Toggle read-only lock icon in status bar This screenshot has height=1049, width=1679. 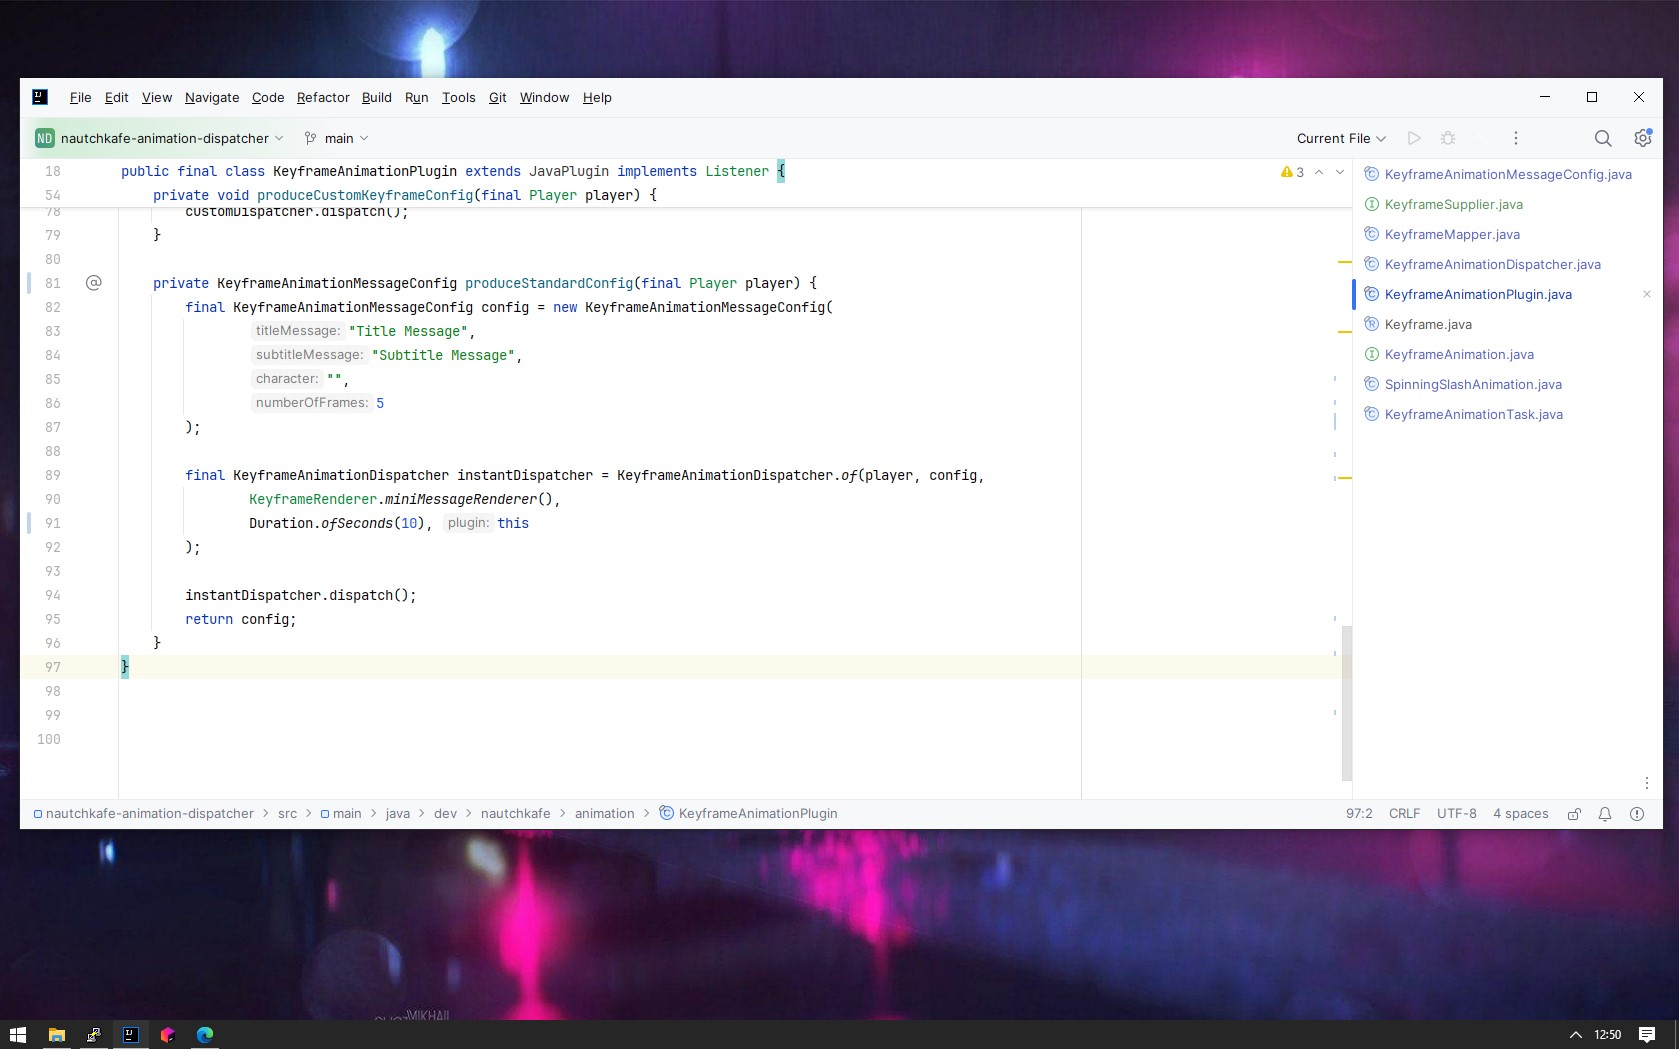coord(1574,814)
